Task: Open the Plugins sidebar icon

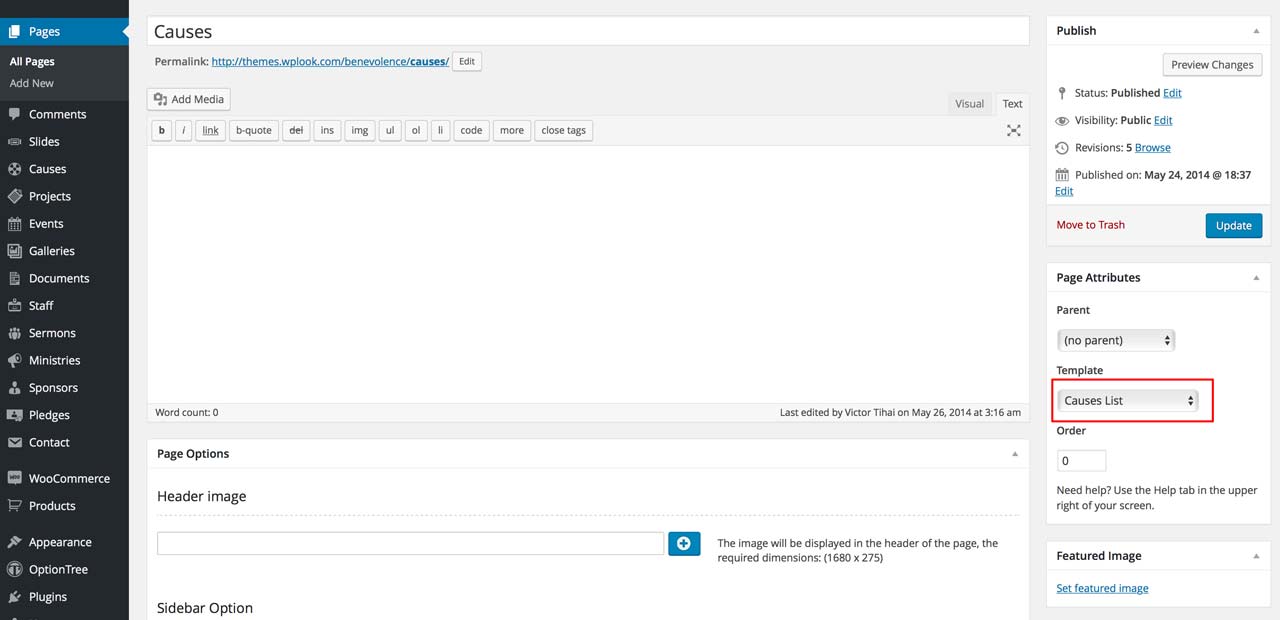Action: click(x=14, y=597)
